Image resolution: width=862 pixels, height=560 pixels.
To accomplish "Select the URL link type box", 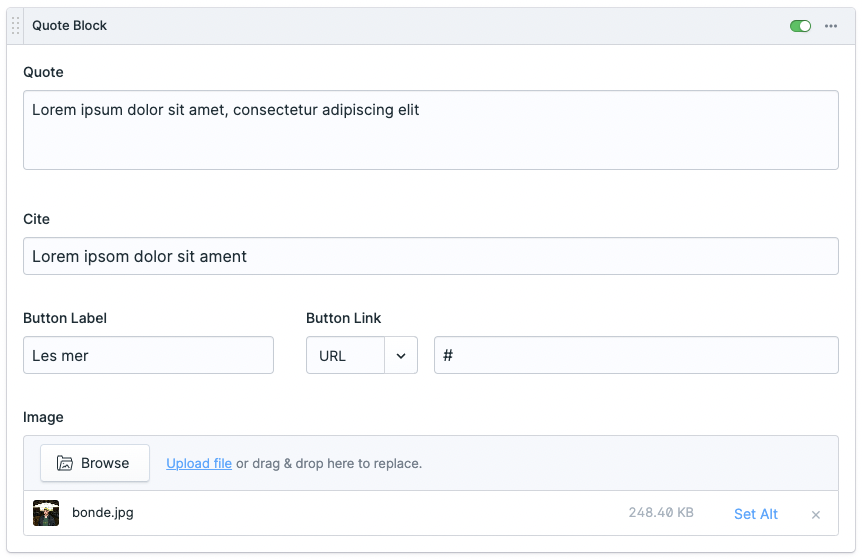I will point(345,356).
